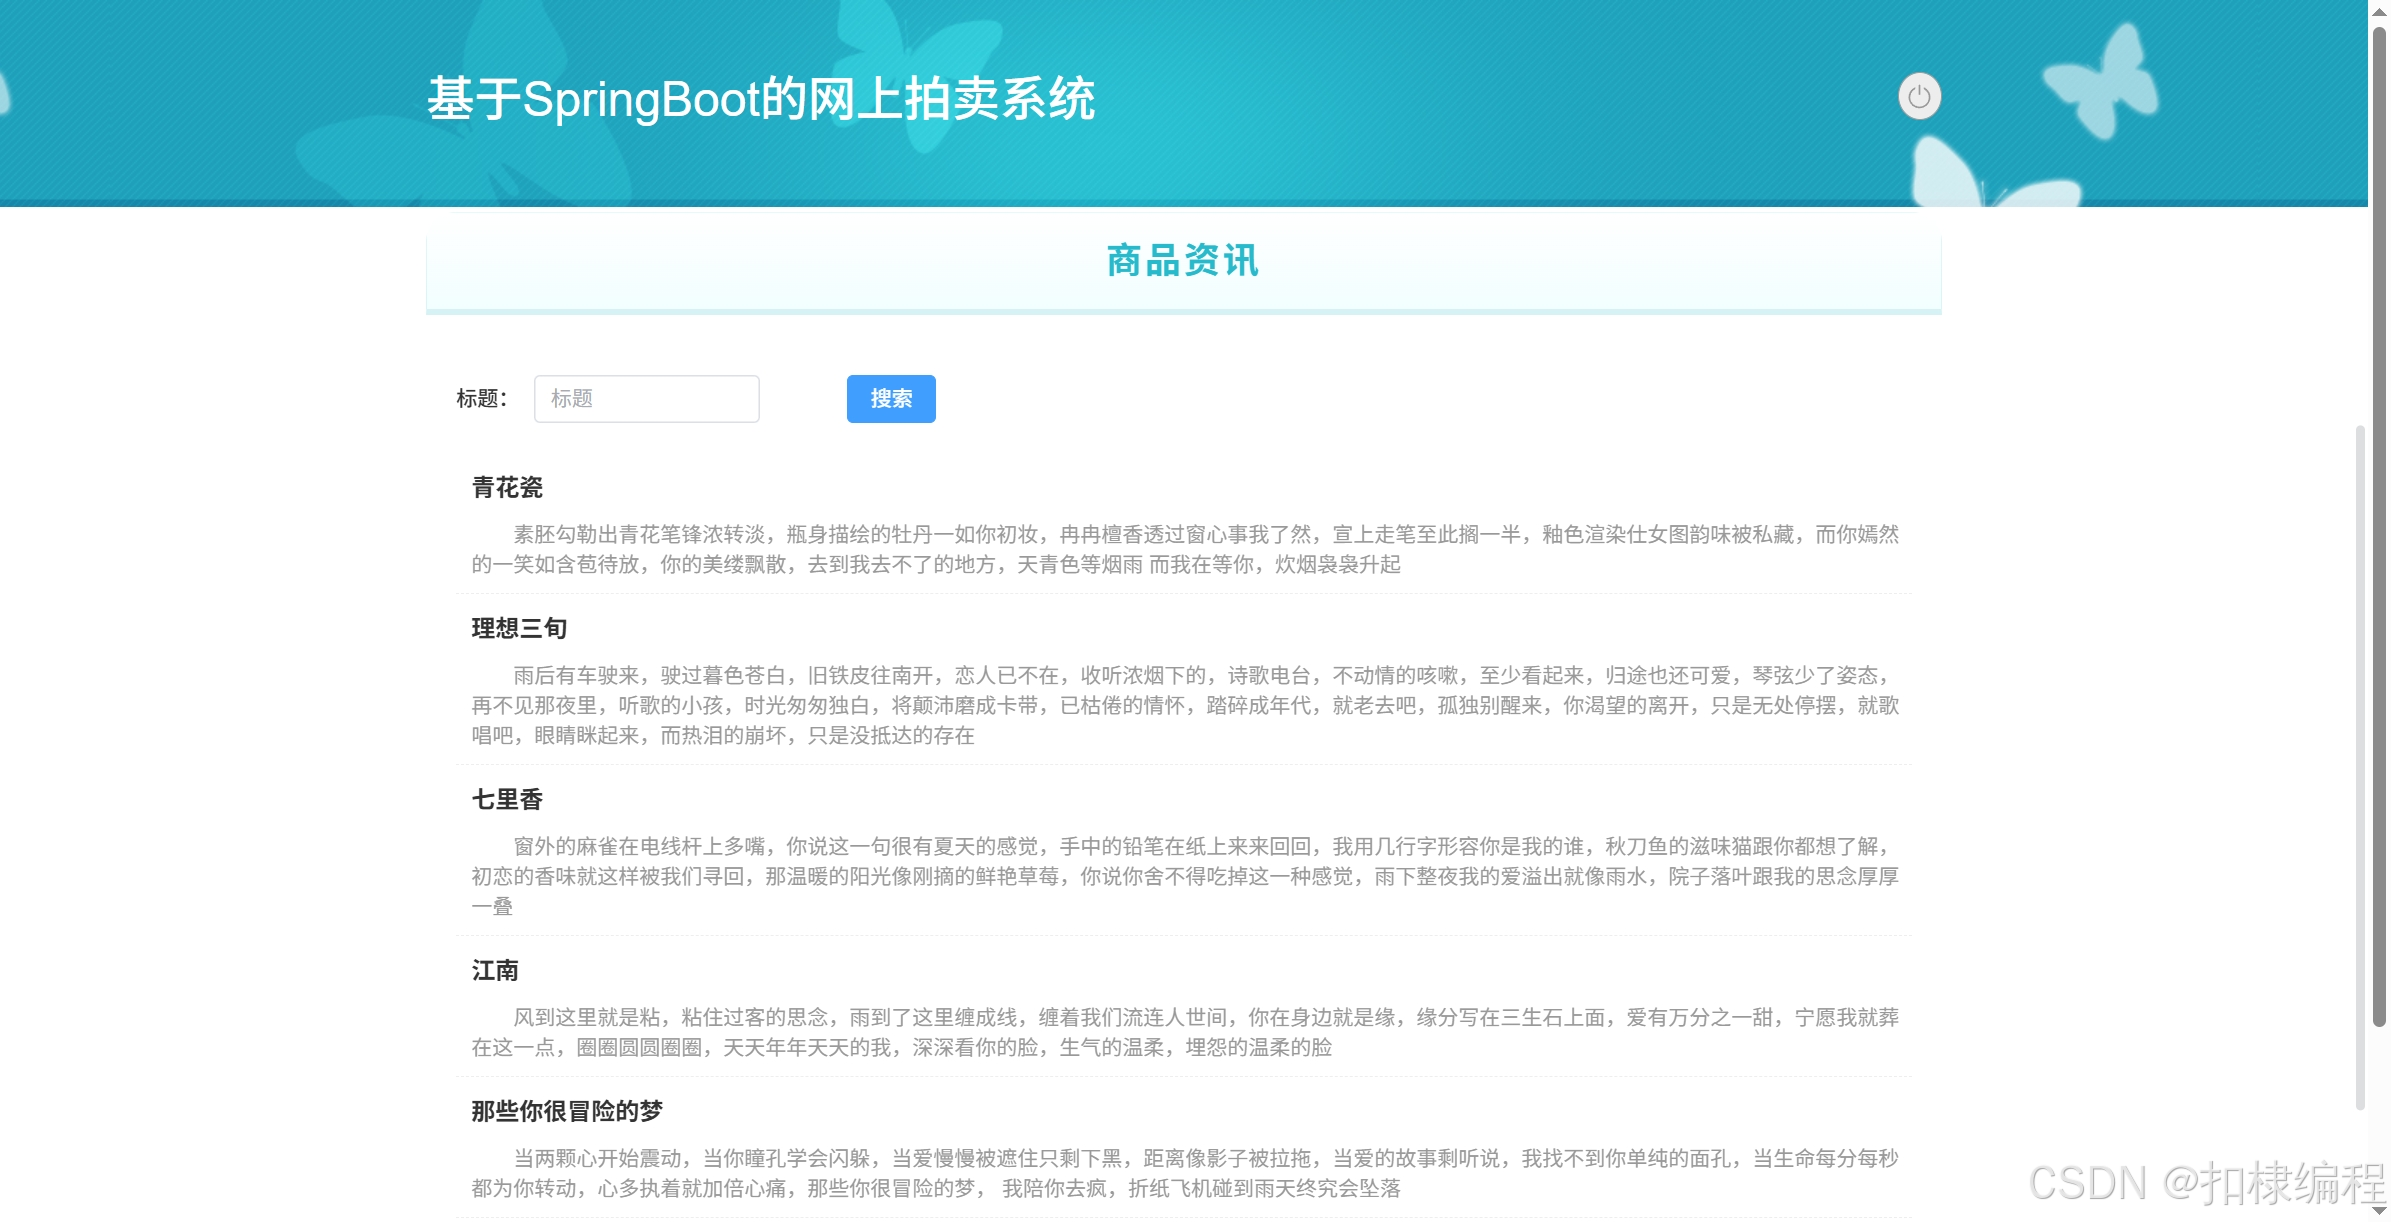Click the outer page vertical scrollbar thumb
The height and width of the screenshot is (1222, 2391).
point(2379,527)
